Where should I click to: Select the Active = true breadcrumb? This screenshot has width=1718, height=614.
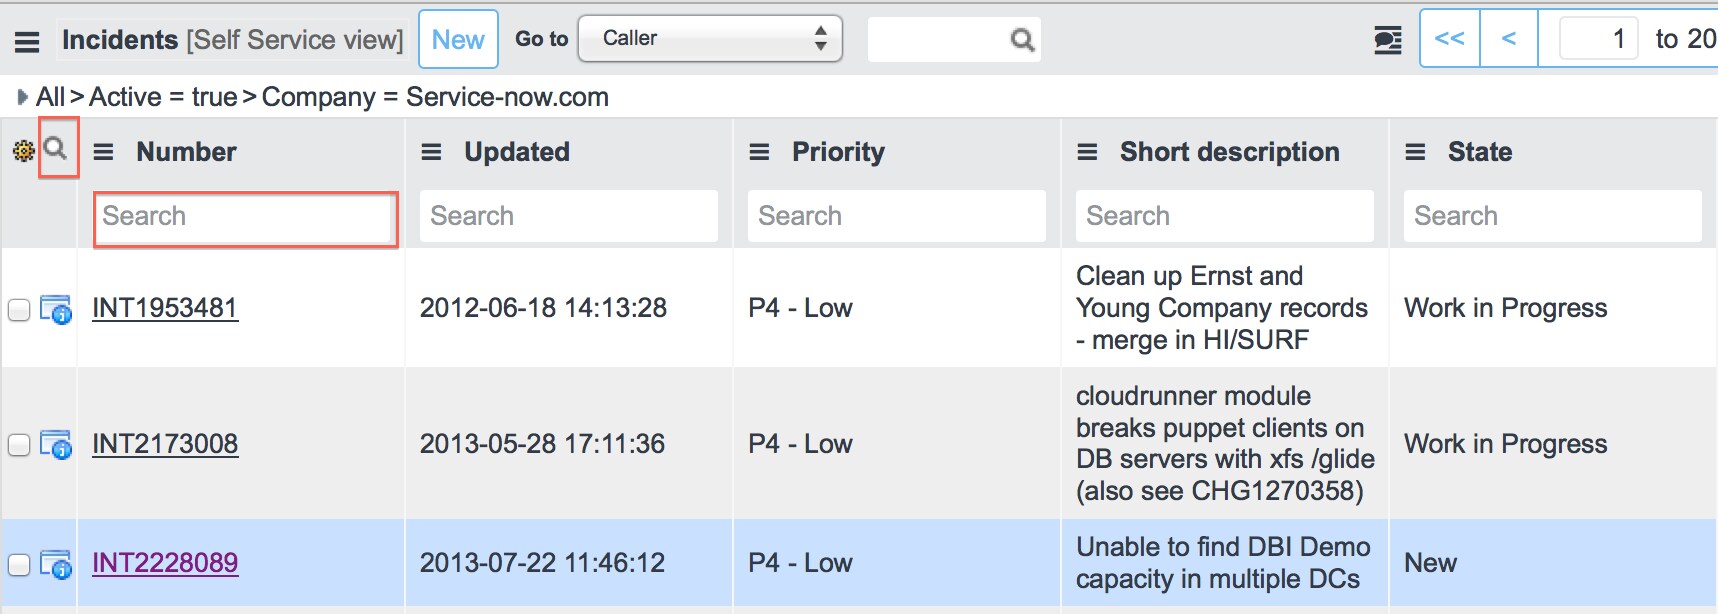[x=163, y=97]
